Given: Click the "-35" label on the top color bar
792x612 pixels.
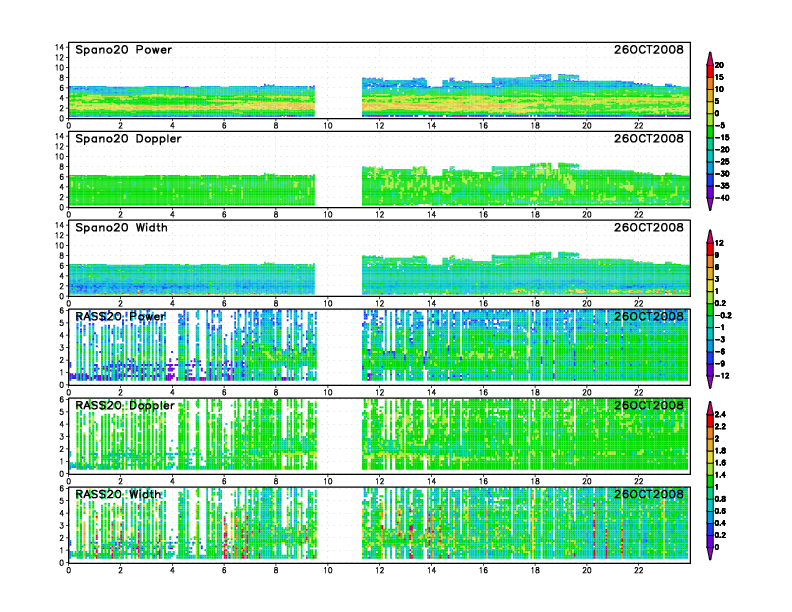Looking at the screenshot, I should (x=722, y=186).
